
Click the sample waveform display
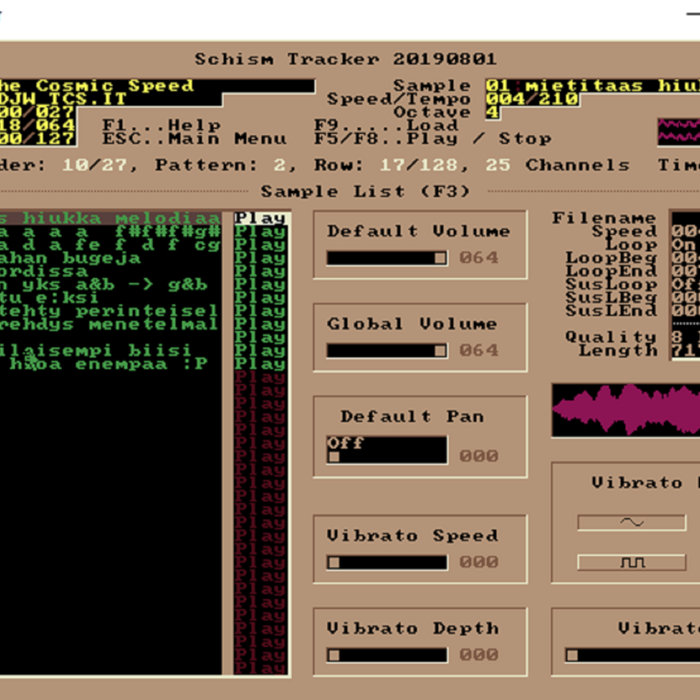pos(625,410)
